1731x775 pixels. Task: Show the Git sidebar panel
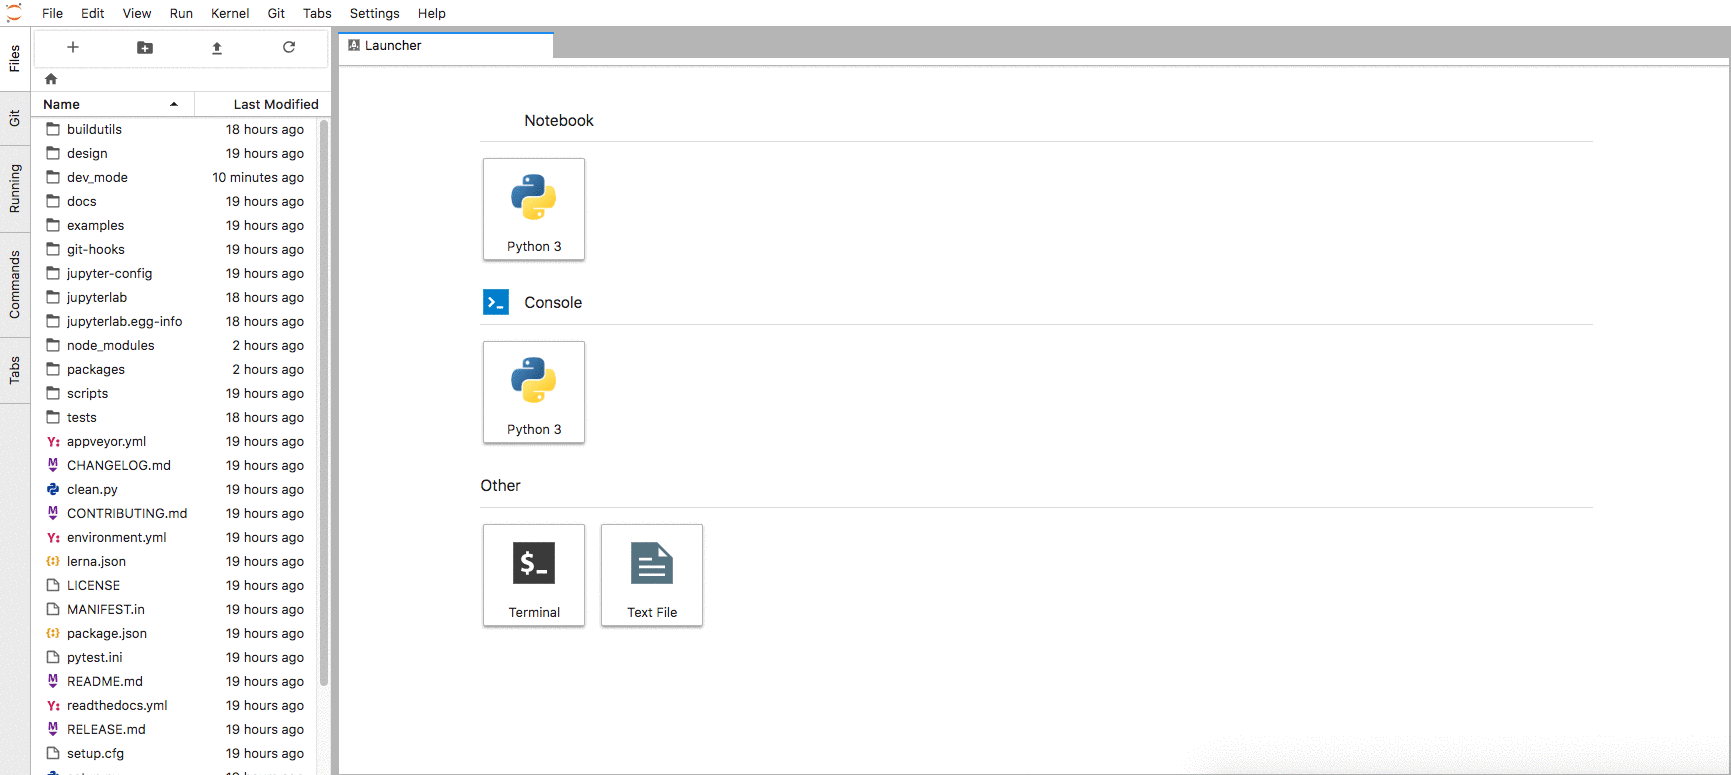coord(15,118)
